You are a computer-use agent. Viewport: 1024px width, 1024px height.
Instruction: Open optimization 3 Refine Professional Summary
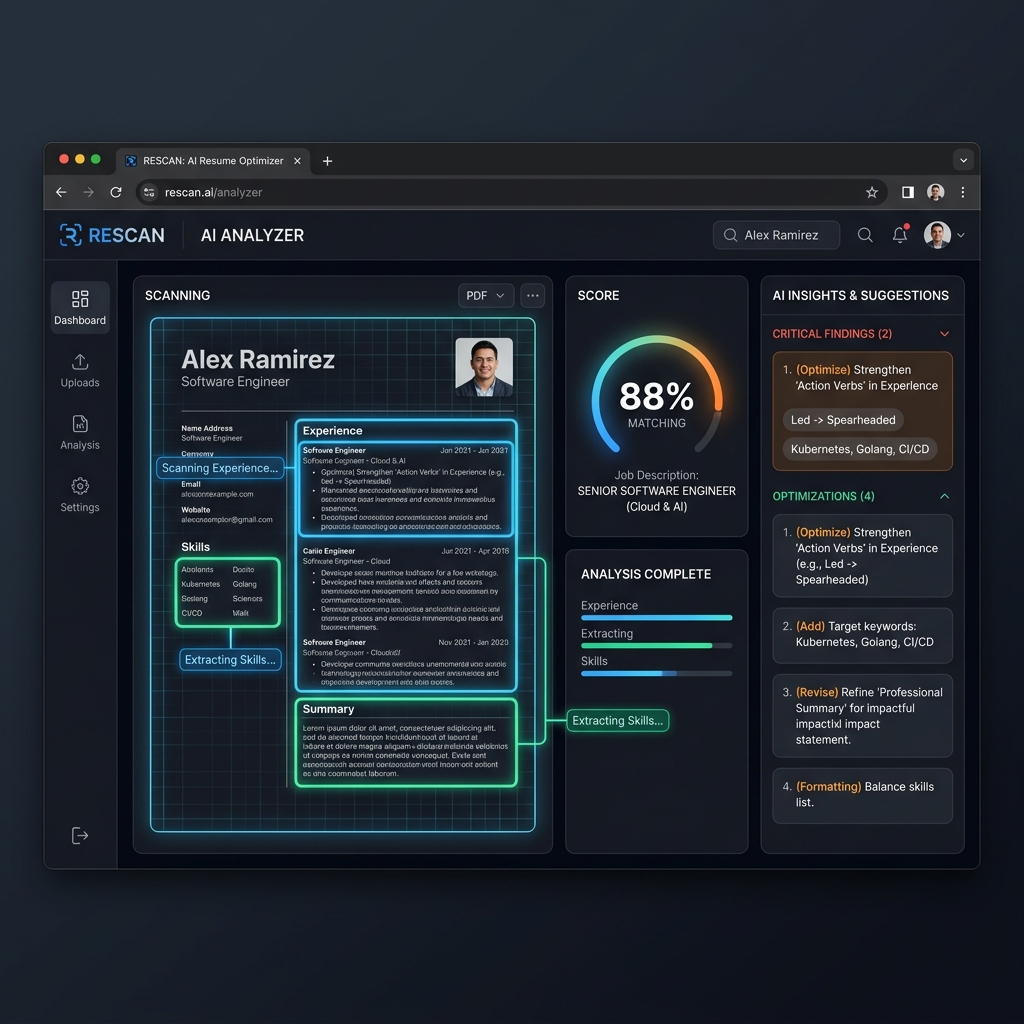pos(862,716)
